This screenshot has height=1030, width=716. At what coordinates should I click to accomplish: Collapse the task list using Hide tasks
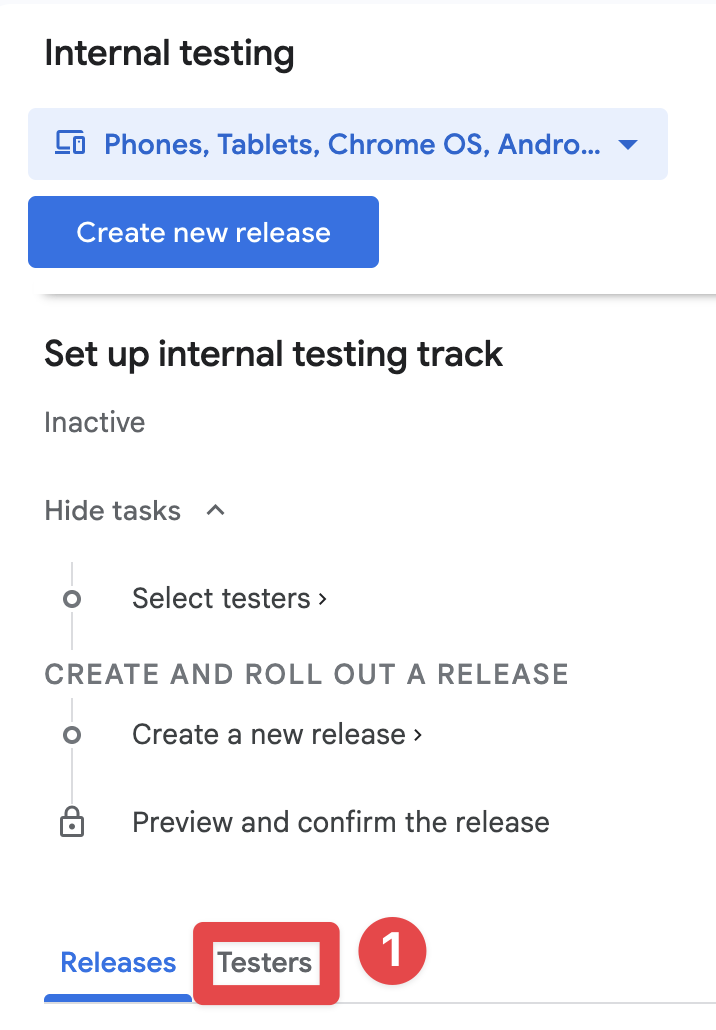[112, 510]
